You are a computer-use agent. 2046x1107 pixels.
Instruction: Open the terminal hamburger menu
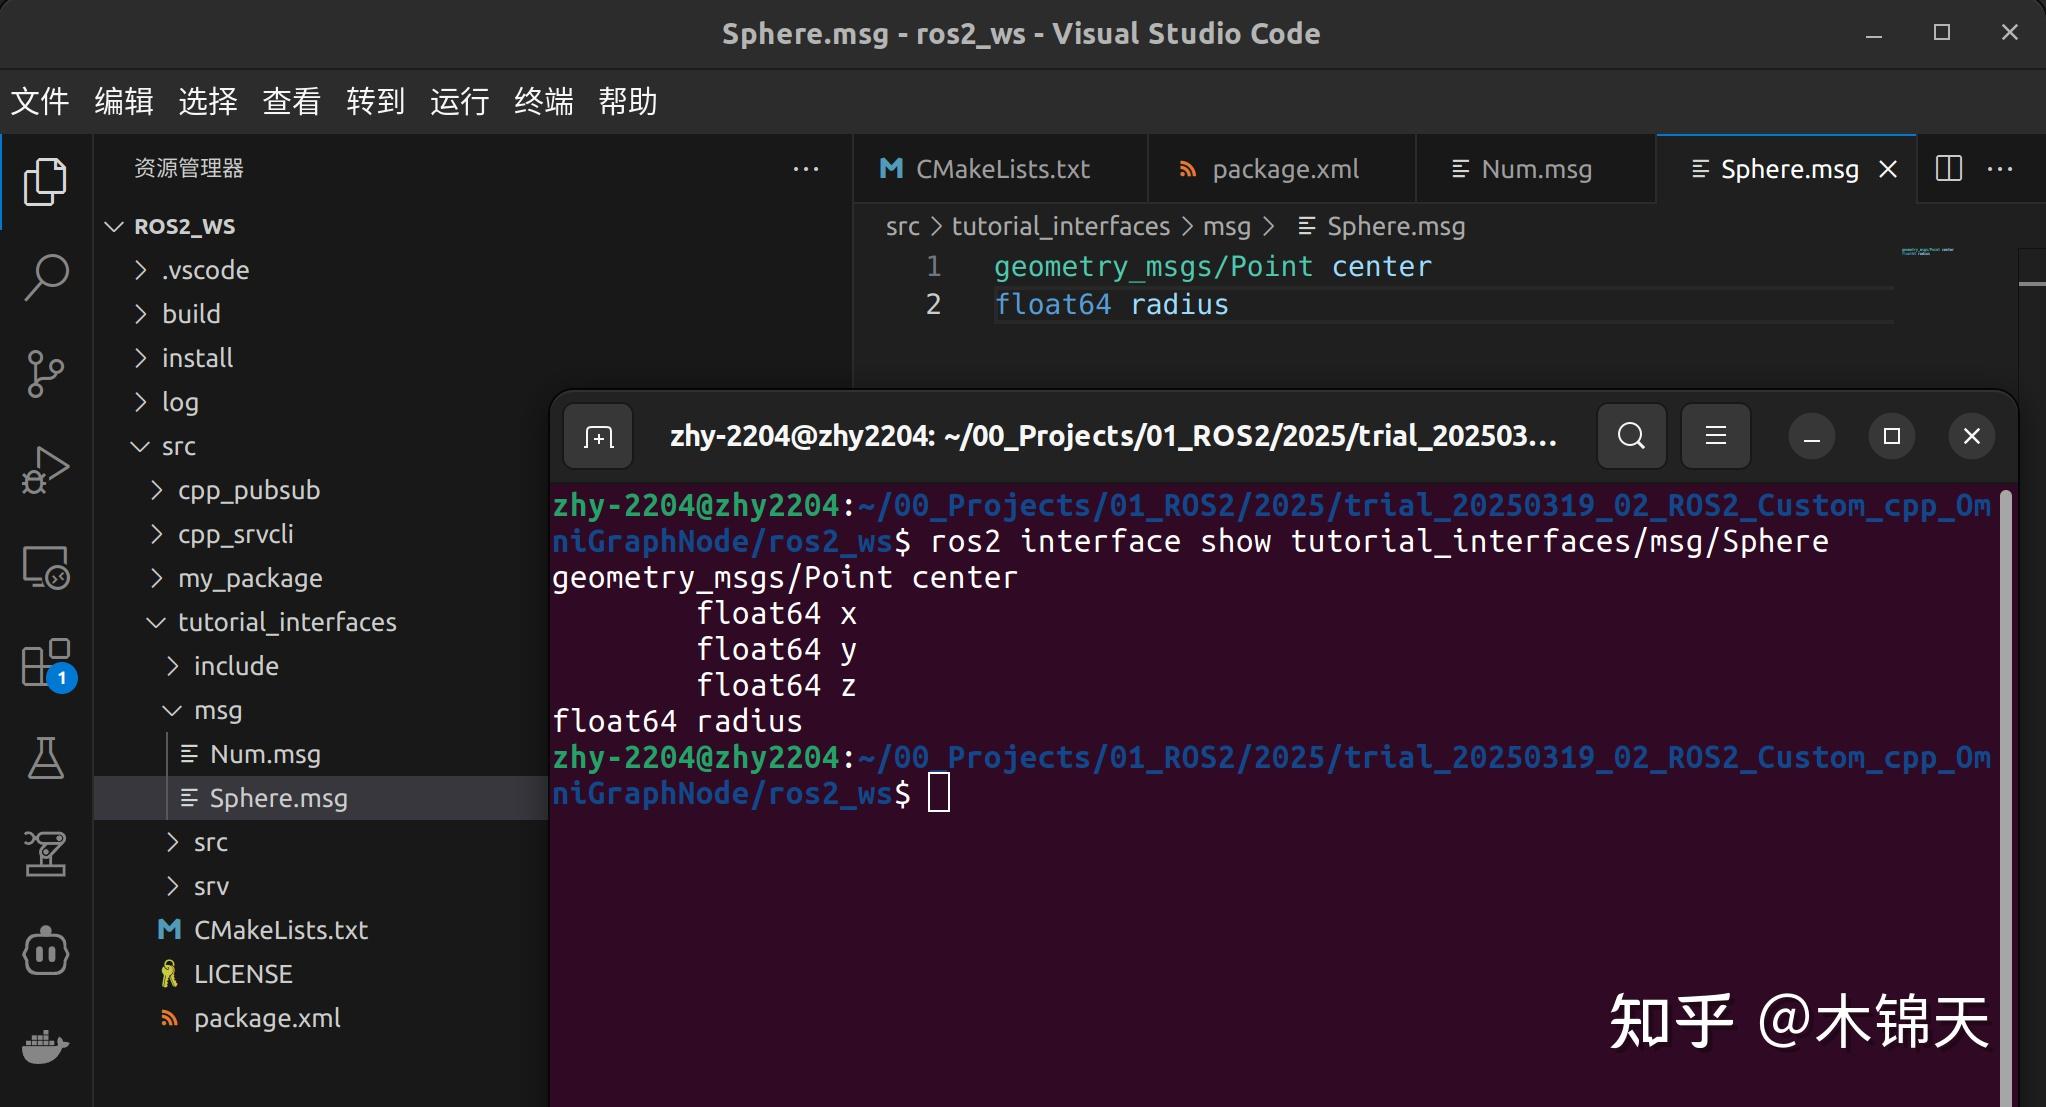1716,436
